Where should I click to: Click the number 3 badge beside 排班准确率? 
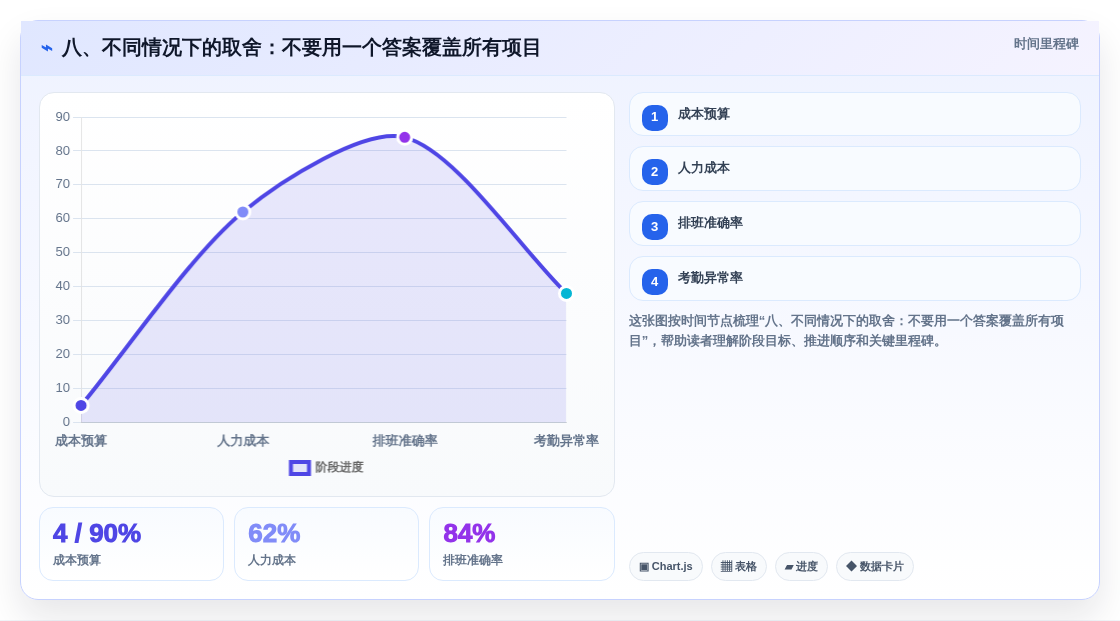tap(654, 227)
